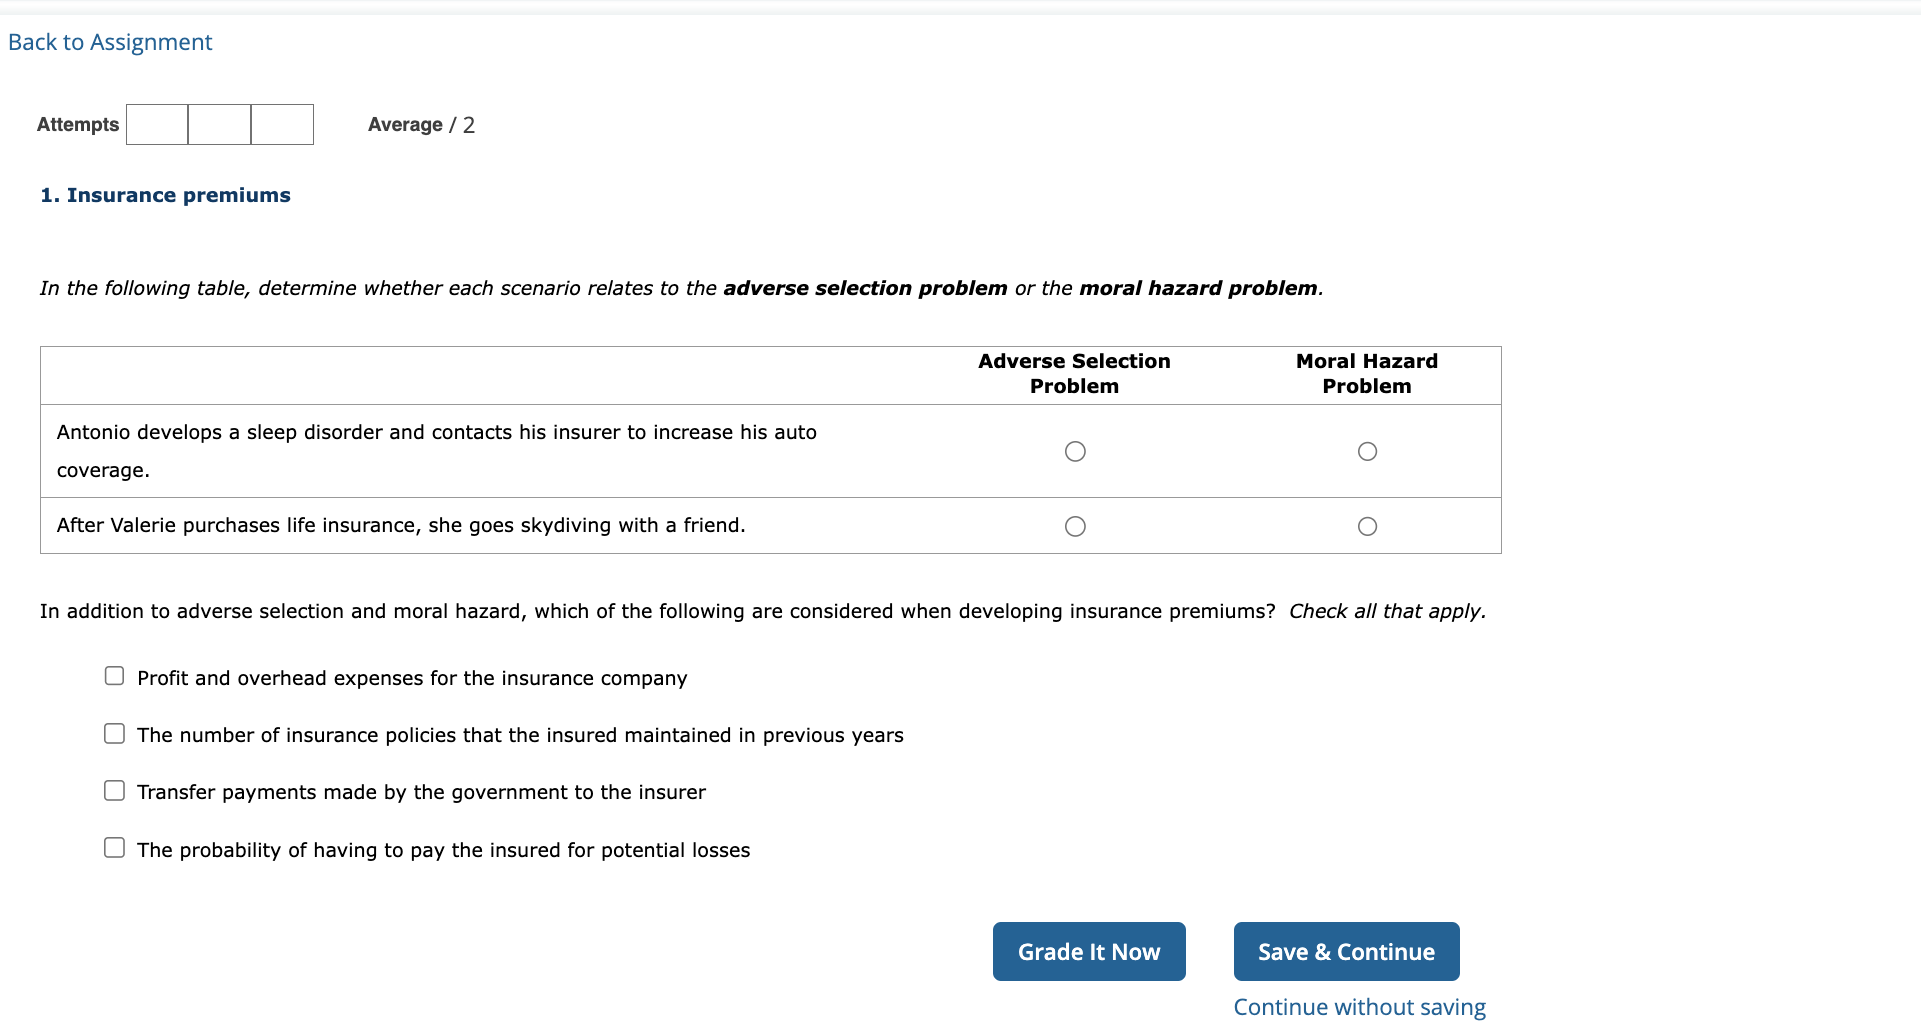The image size is (1921, 1029).
Task: Select Adverse Selection for Valerie's skydiving scenario
Action: (x=1075, y=525)
